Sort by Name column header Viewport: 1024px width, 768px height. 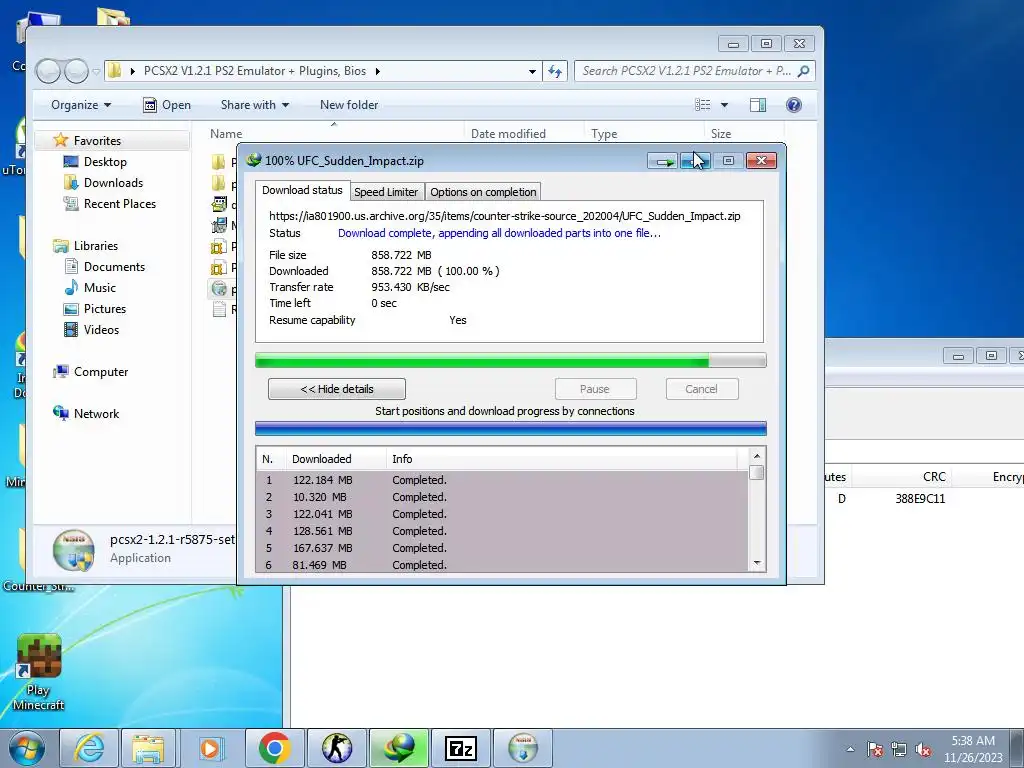[226, 134]
